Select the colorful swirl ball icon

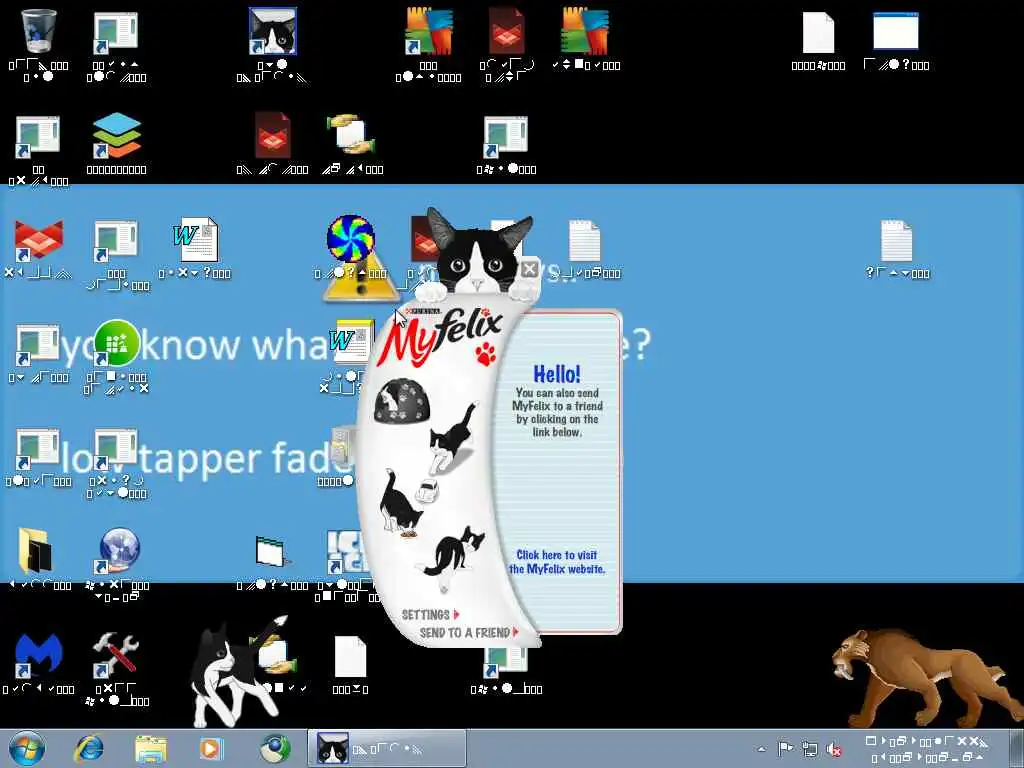[351, 239]
